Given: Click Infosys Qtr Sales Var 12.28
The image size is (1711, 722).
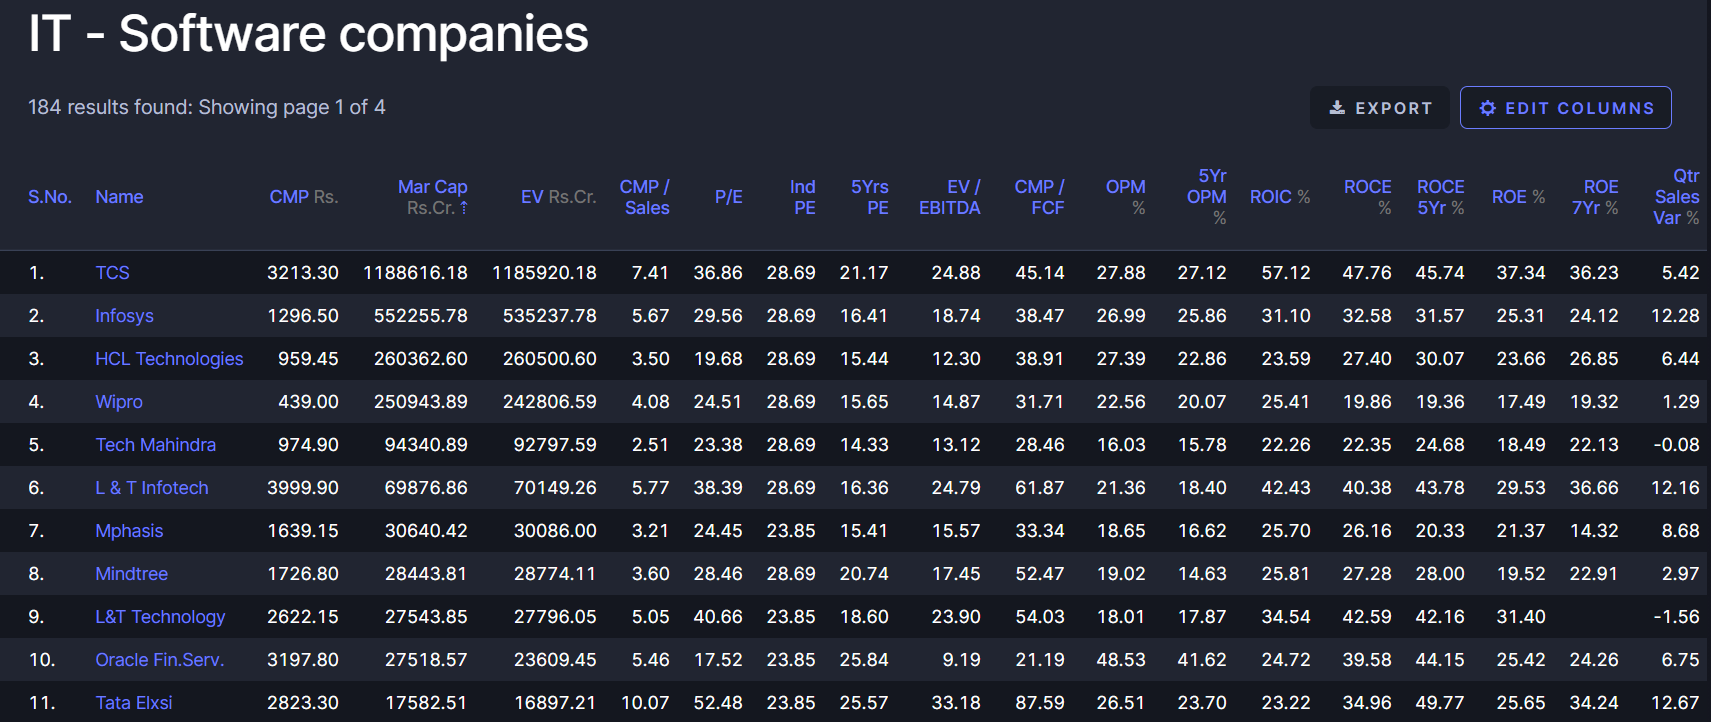Looking at the screenshot, I should (1675, 316).
